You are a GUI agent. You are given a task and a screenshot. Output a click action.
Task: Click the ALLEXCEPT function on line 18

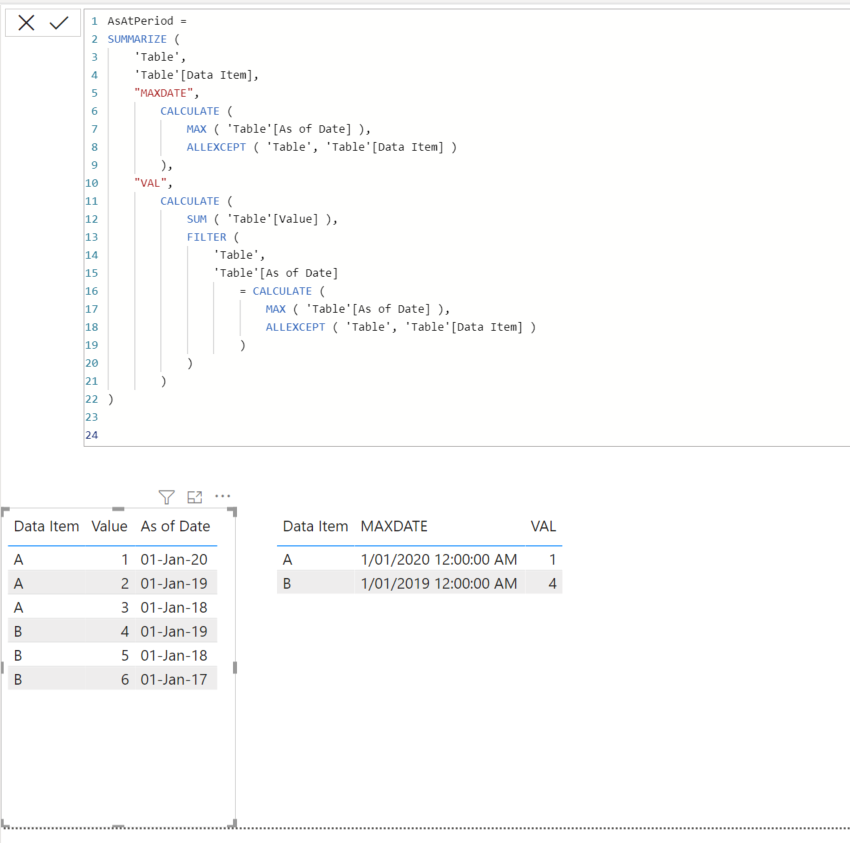point(295,327)
